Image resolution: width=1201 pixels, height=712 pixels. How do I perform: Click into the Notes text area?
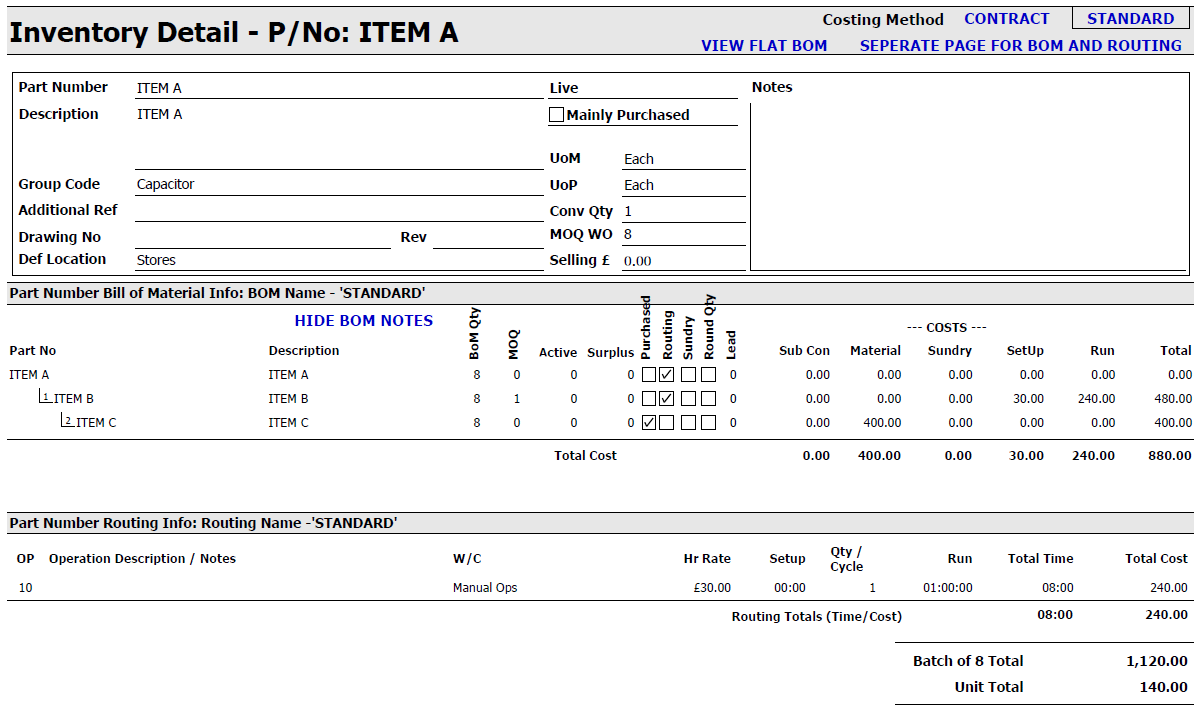pyautogui.click(x=968, y=185)
